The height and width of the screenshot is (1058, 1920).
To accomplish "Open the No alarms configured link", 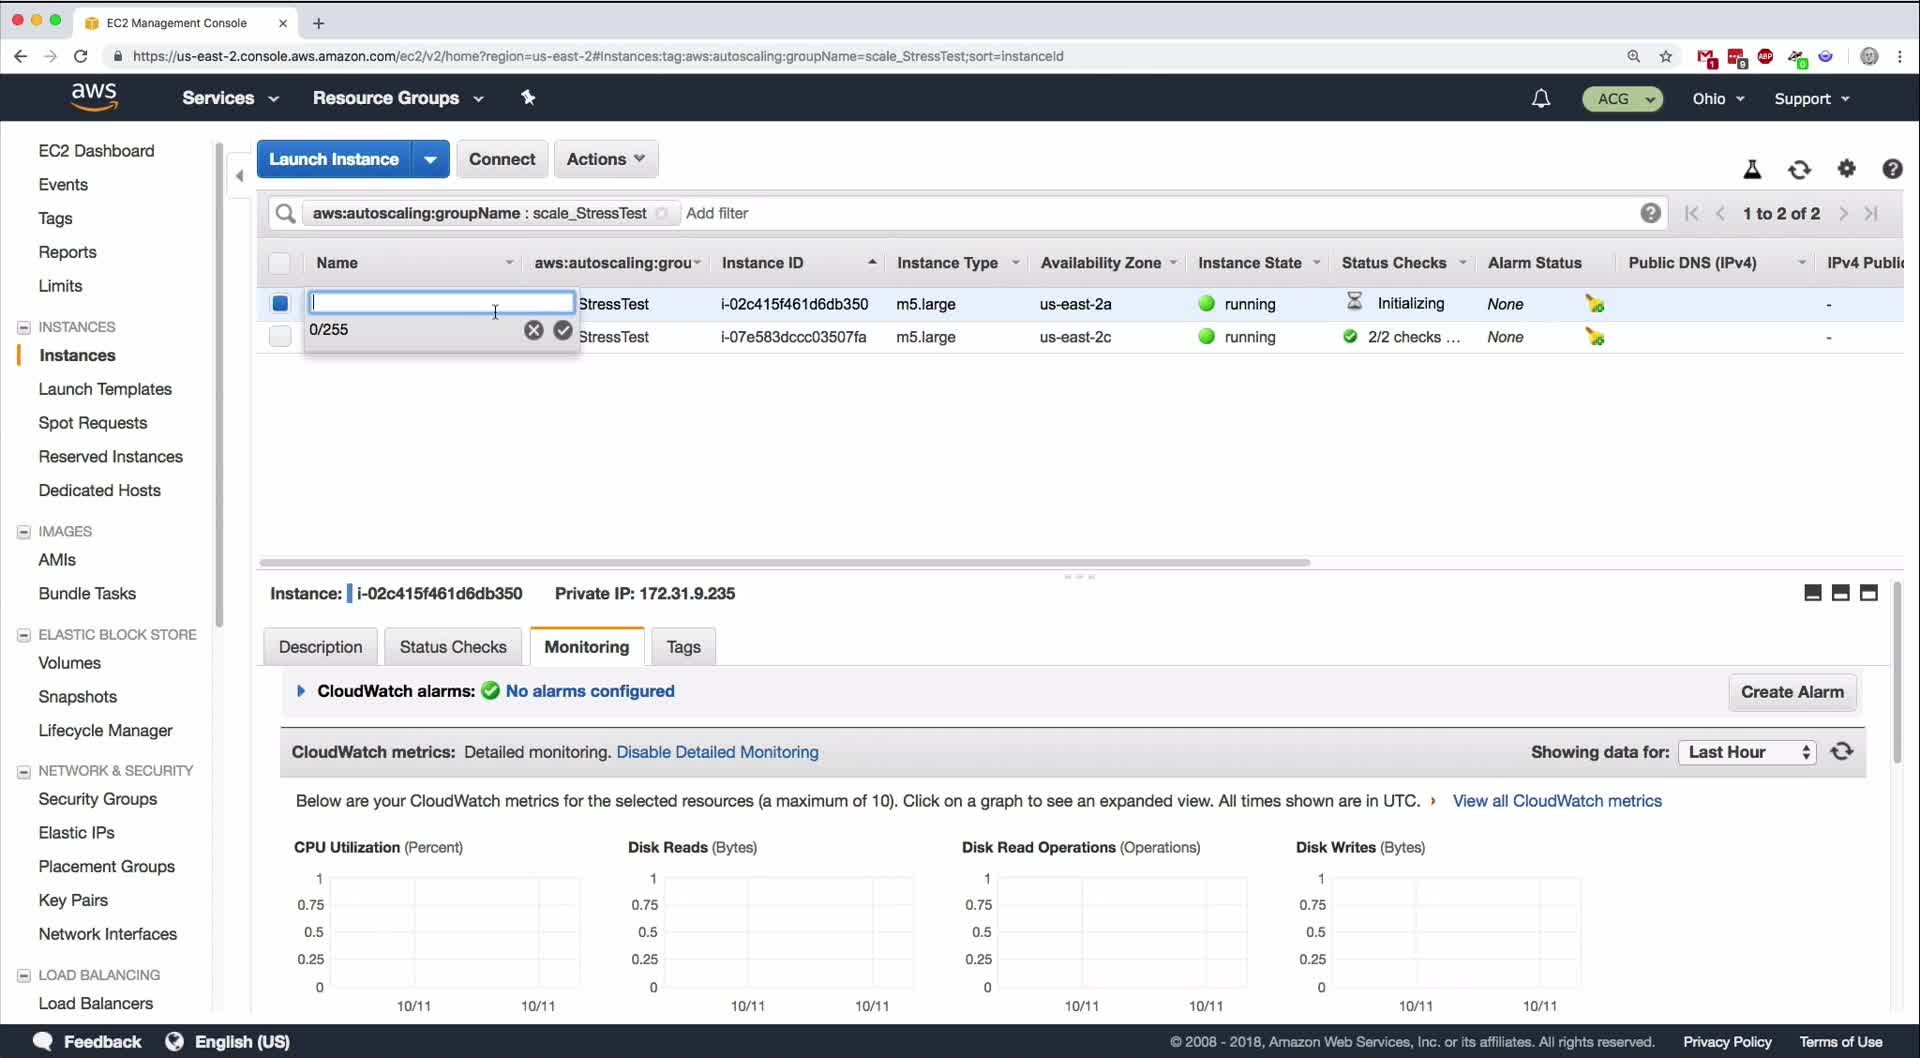I will (590, 691).
